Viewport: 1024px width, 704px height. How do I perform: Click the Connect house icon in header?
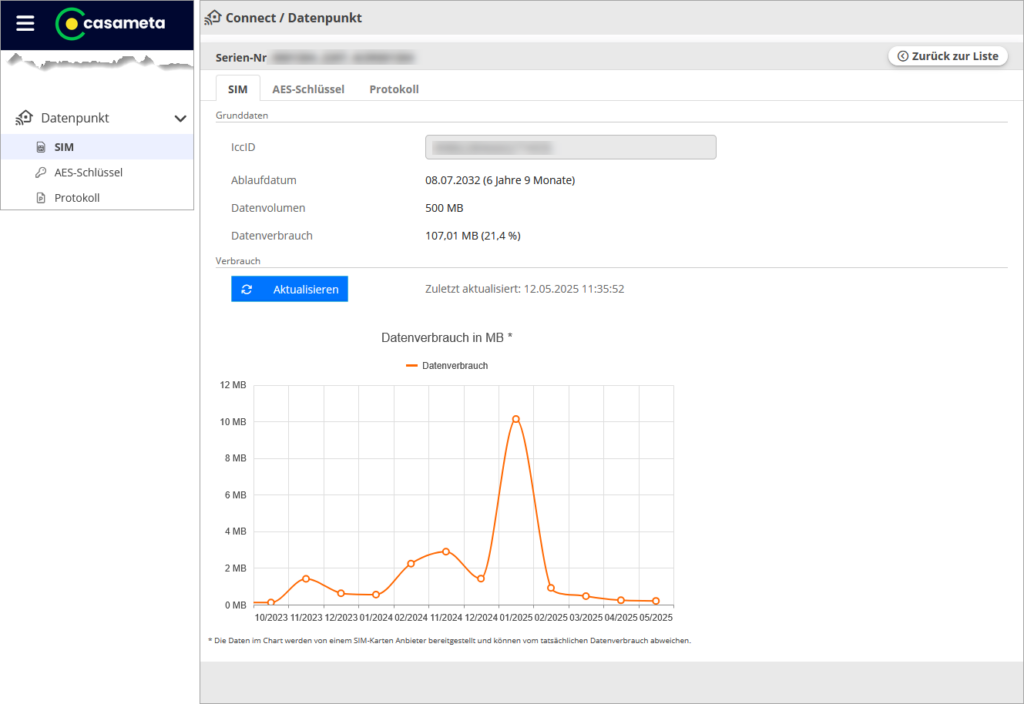(213, 17)
